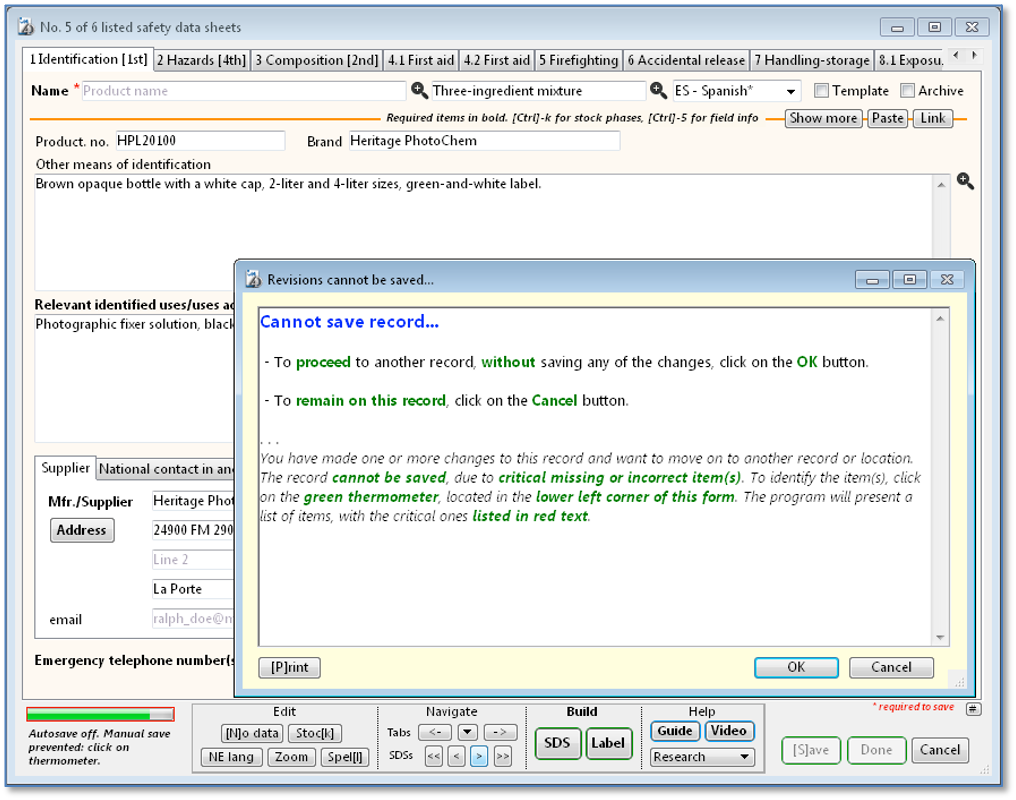
Task: Click Cancel in the Revisions dialog
Action: [891, 667]
